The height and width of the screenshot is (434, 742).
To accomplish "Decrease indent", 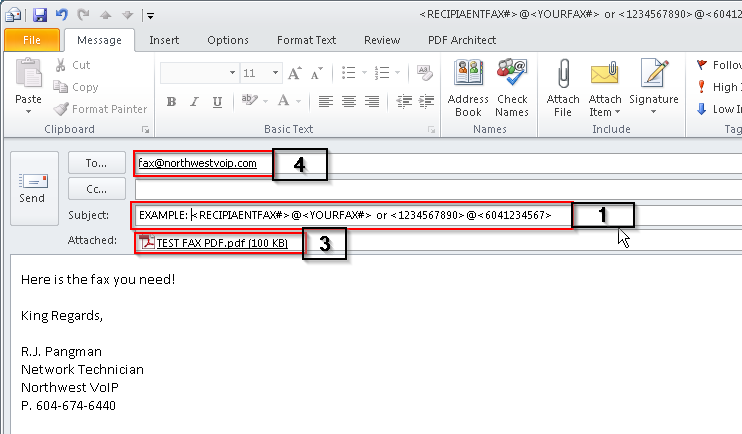I will (404, 101).
